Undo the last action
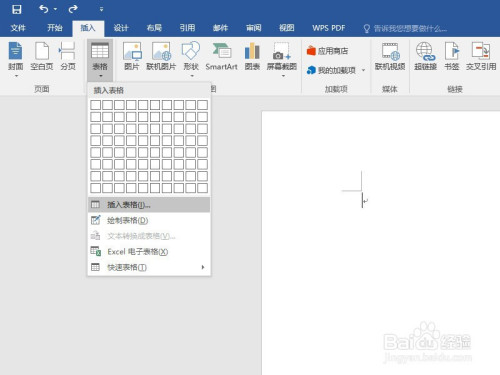The image size is (500, 375). pos(44,9)
